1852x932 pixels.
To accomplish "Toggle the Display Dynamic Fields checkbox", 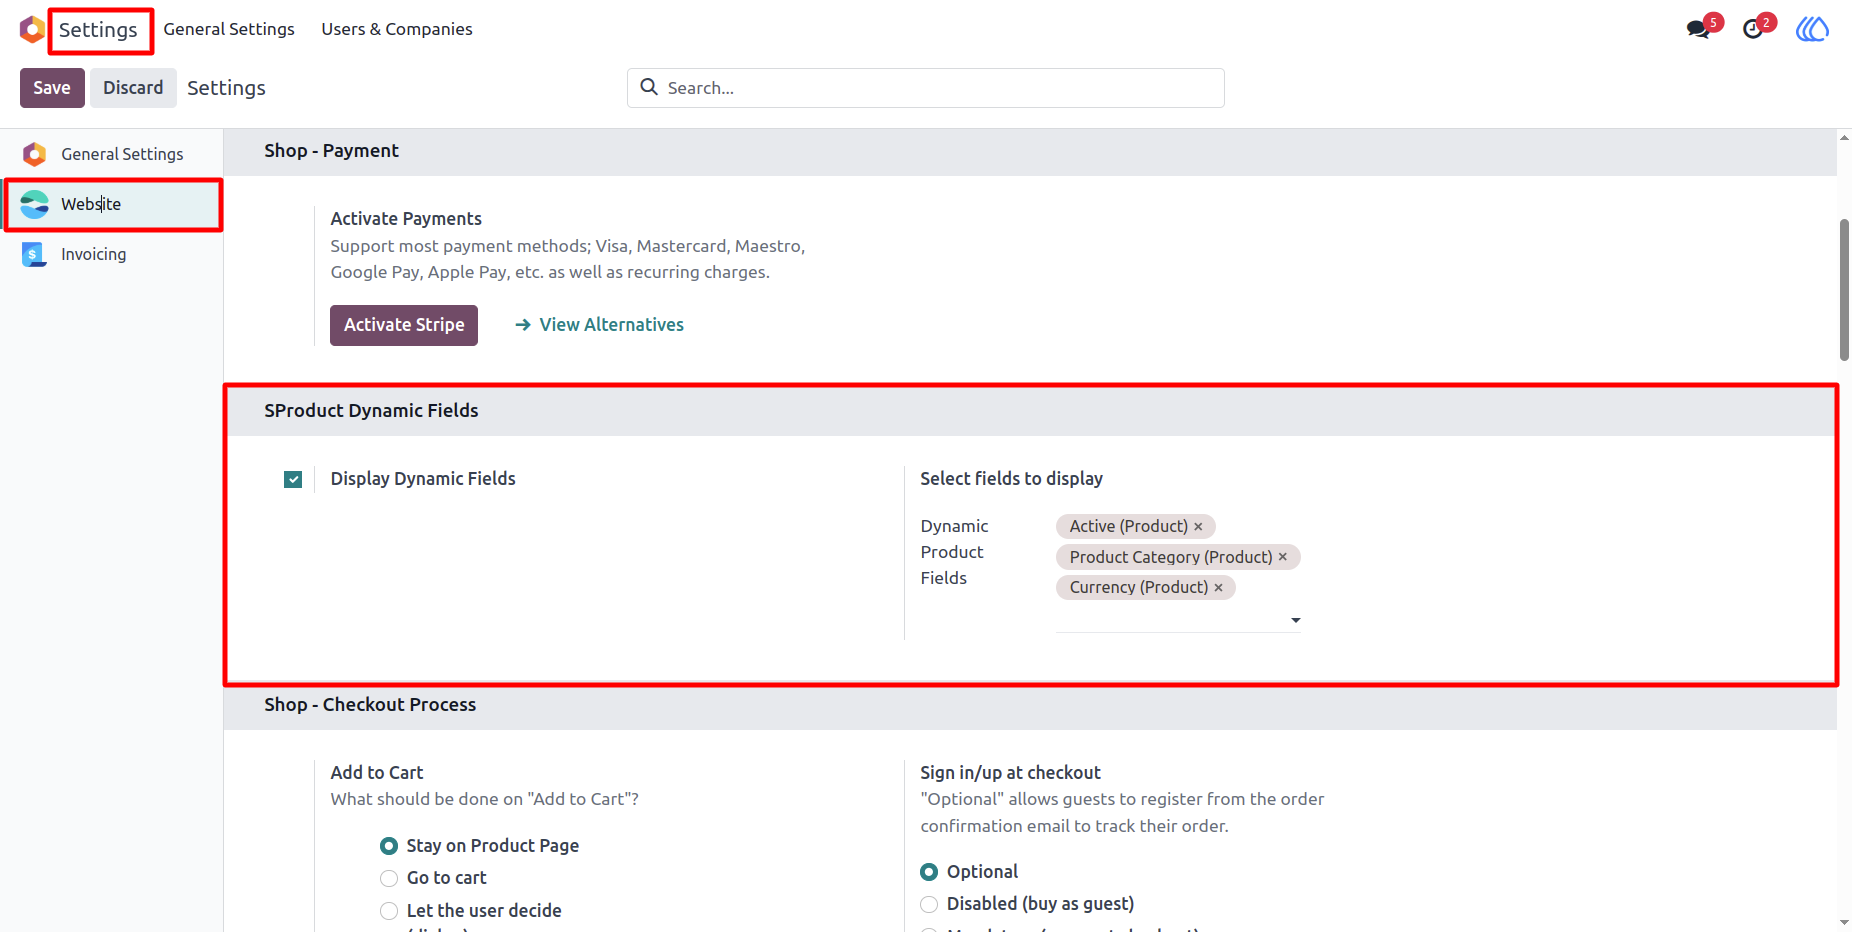I will click(x=293, y=479).
